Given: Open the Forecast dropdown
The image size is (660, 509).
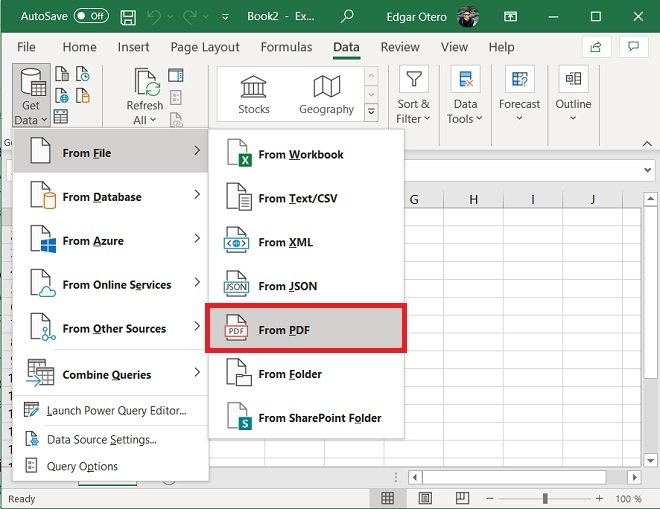Looking at the screenshot, I should (519, 94).
